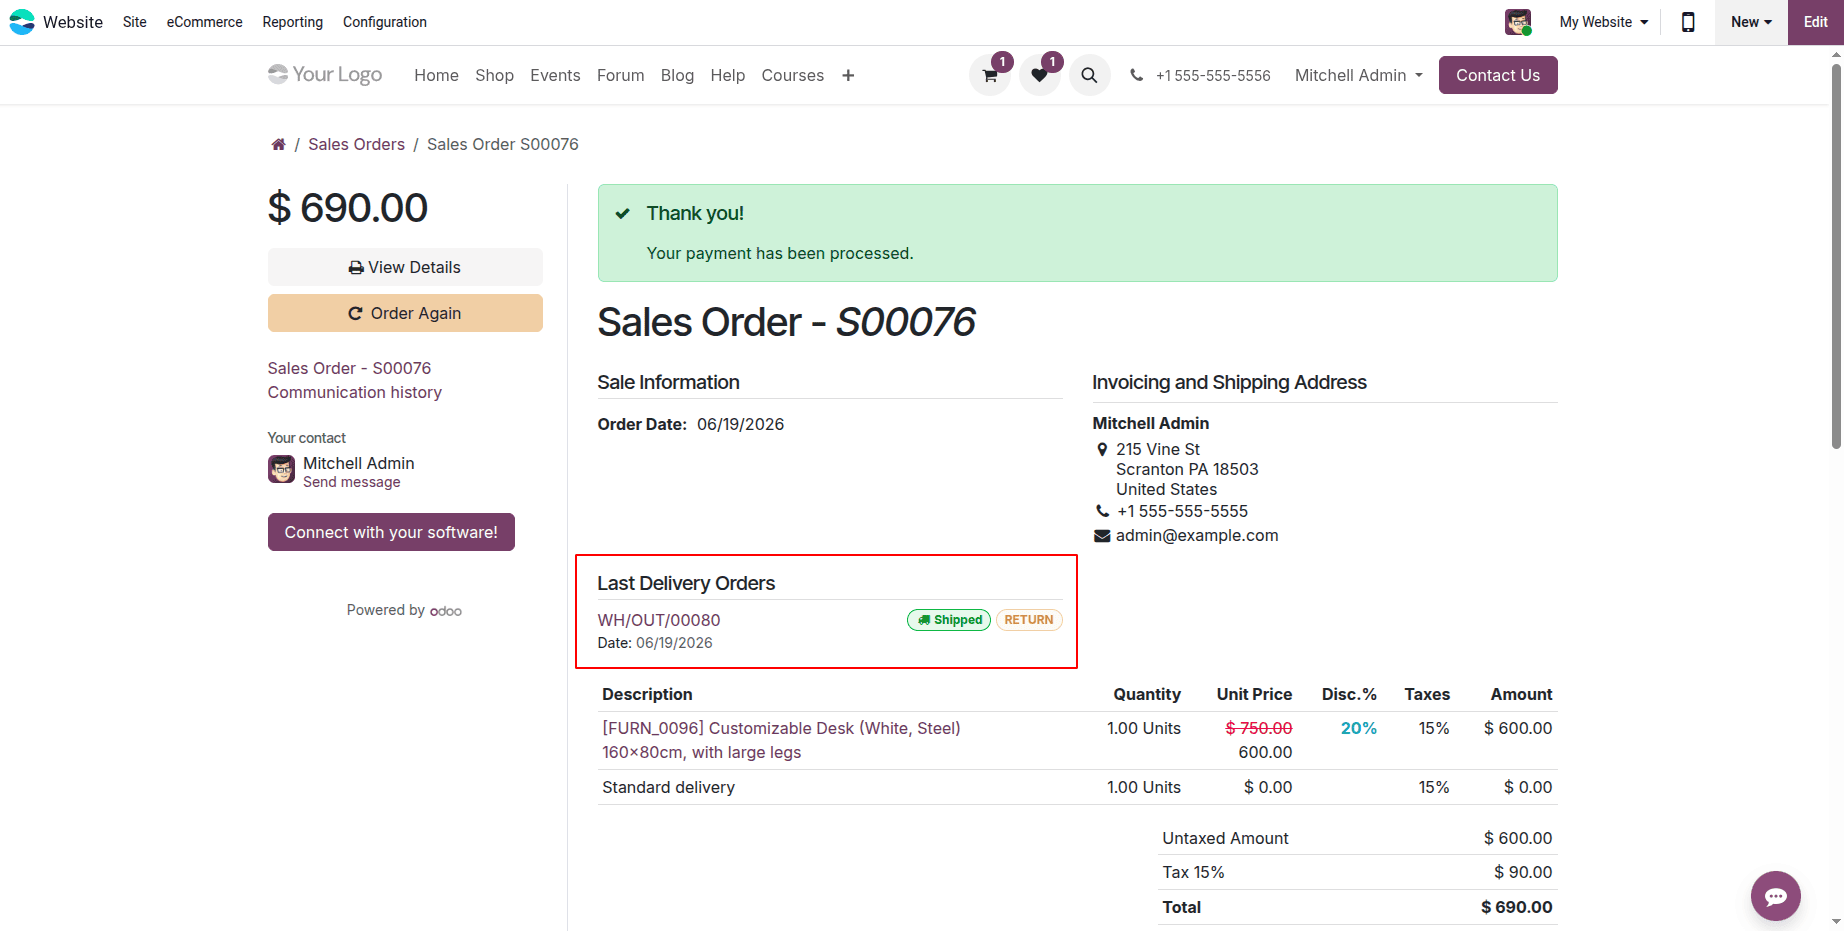This screenshot has height=931, width=1844.
Task: Open the Help page
Action: 728,75
